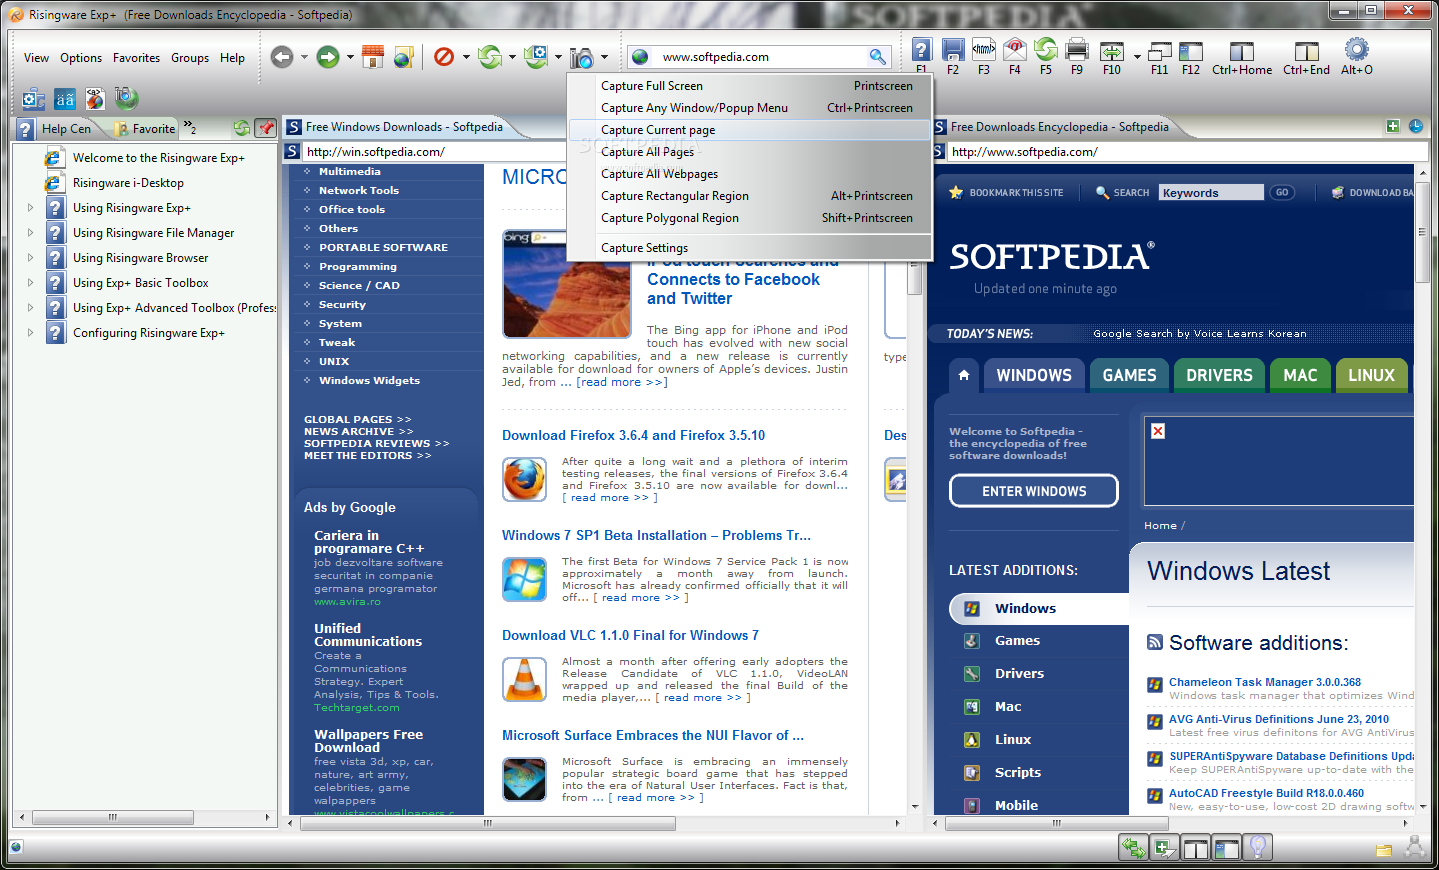The image size is (1439, 870).
Task: Open Capture Settings from the menu
Action: coord(750,248)
